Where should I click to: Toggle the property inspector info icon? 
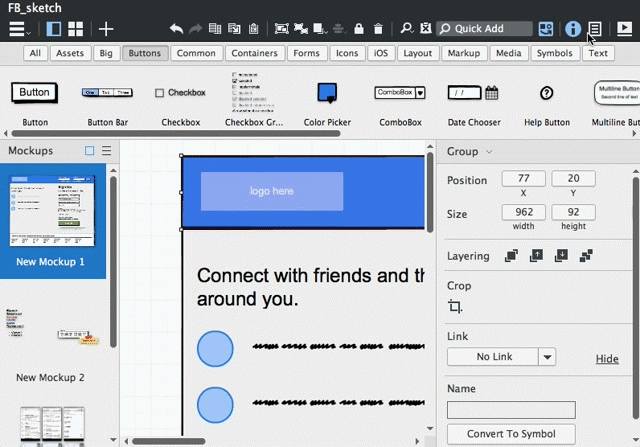pyautogui.click(x=573, y=29)
